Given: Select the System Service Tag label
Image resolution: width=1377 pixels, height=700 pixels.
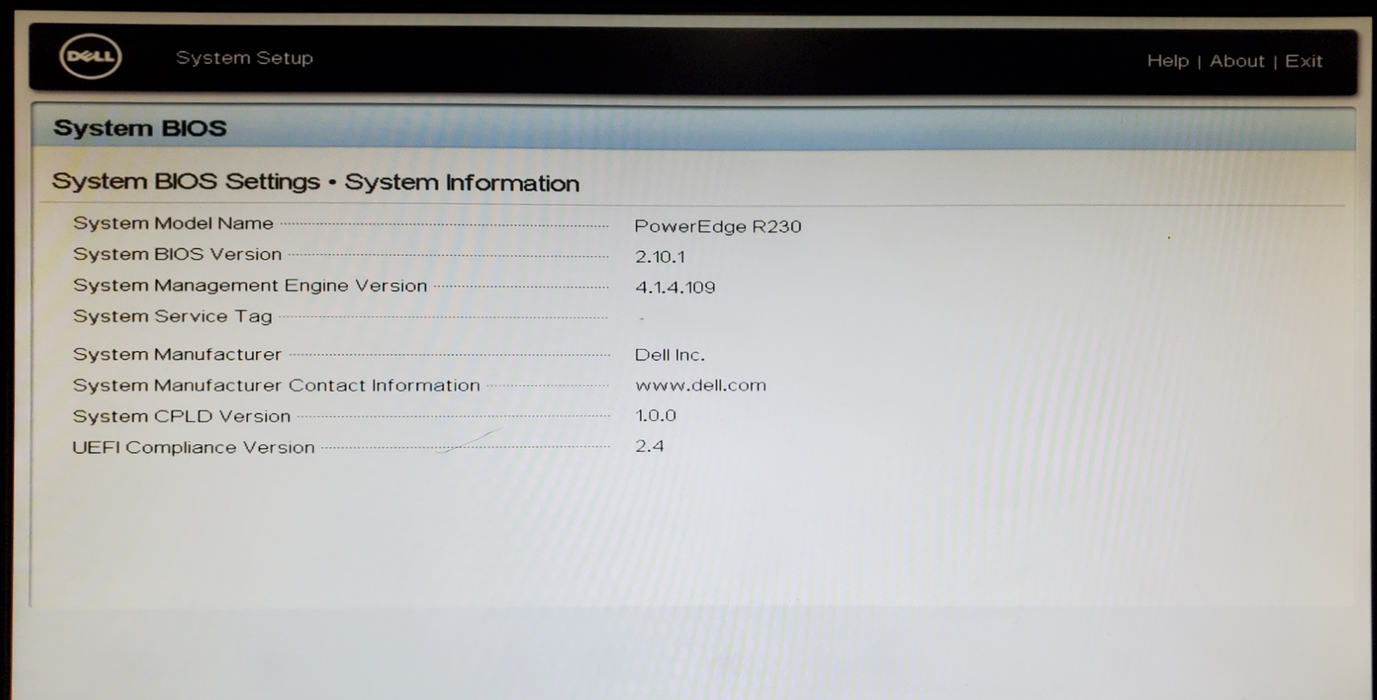Looking at the screenshot, I should coord(172,317).
